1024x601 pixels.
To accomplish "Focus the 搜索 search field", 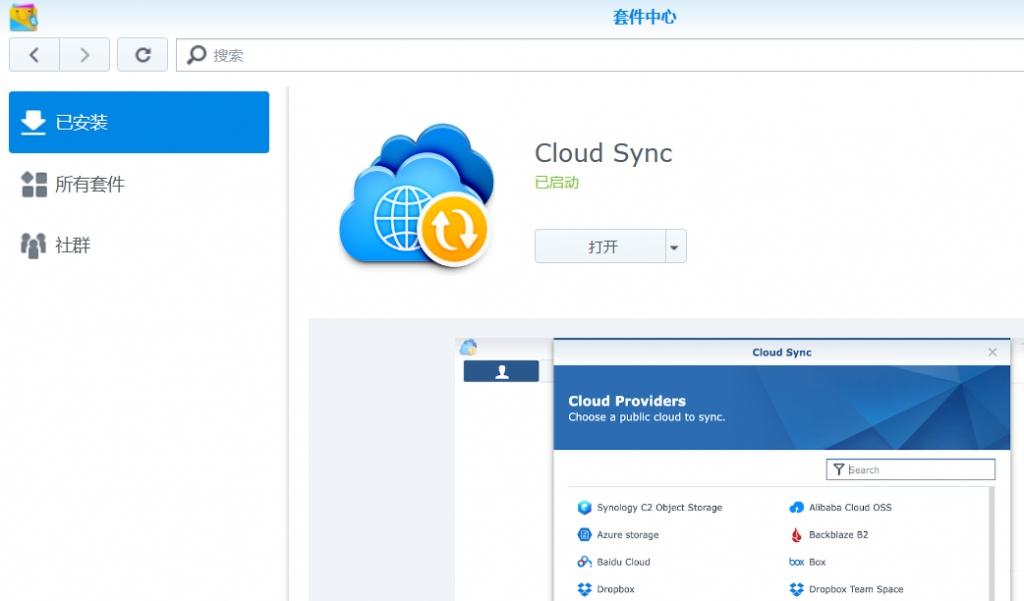I will tap(600, 55).
